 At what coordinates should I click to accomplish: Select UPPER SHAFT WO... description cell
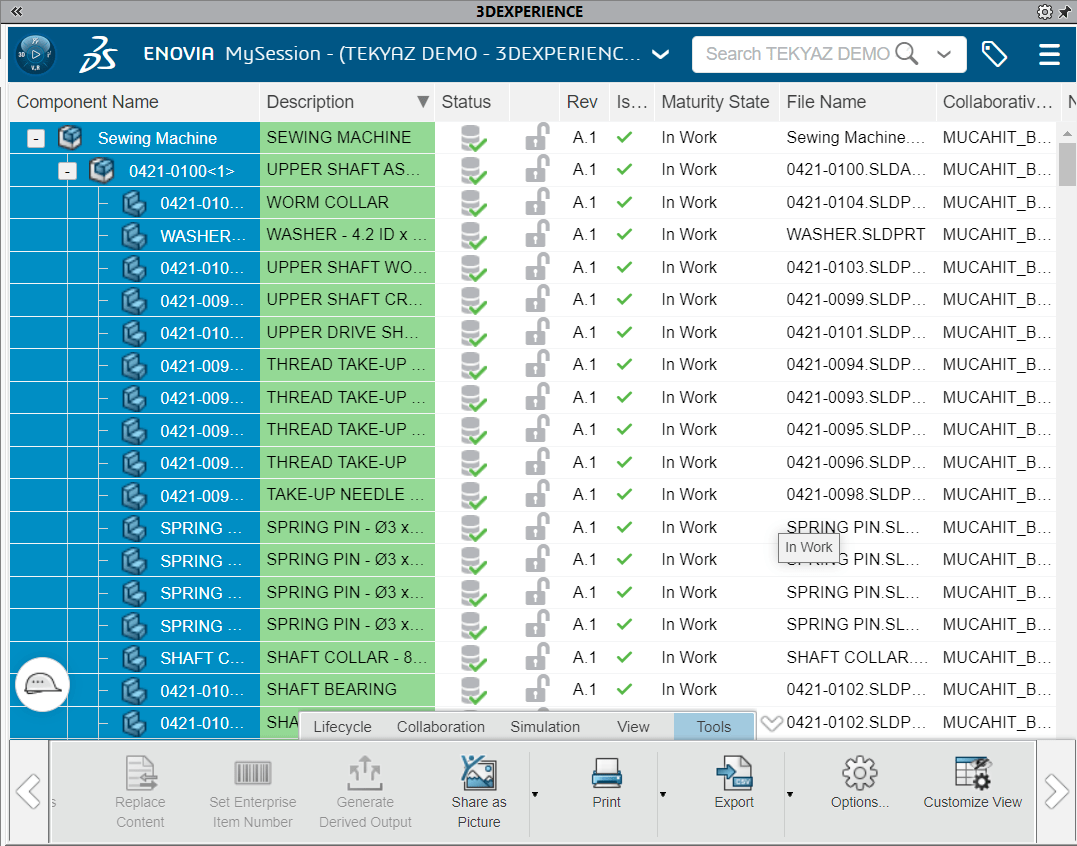click(347, 267)
